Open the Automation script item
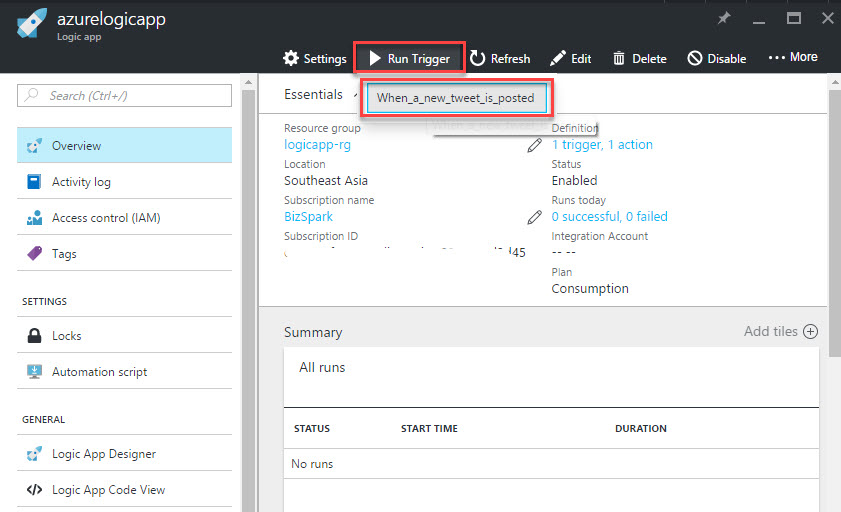Image resolution: width=841 pixels, height=512 pixels. tap(124, 372)
